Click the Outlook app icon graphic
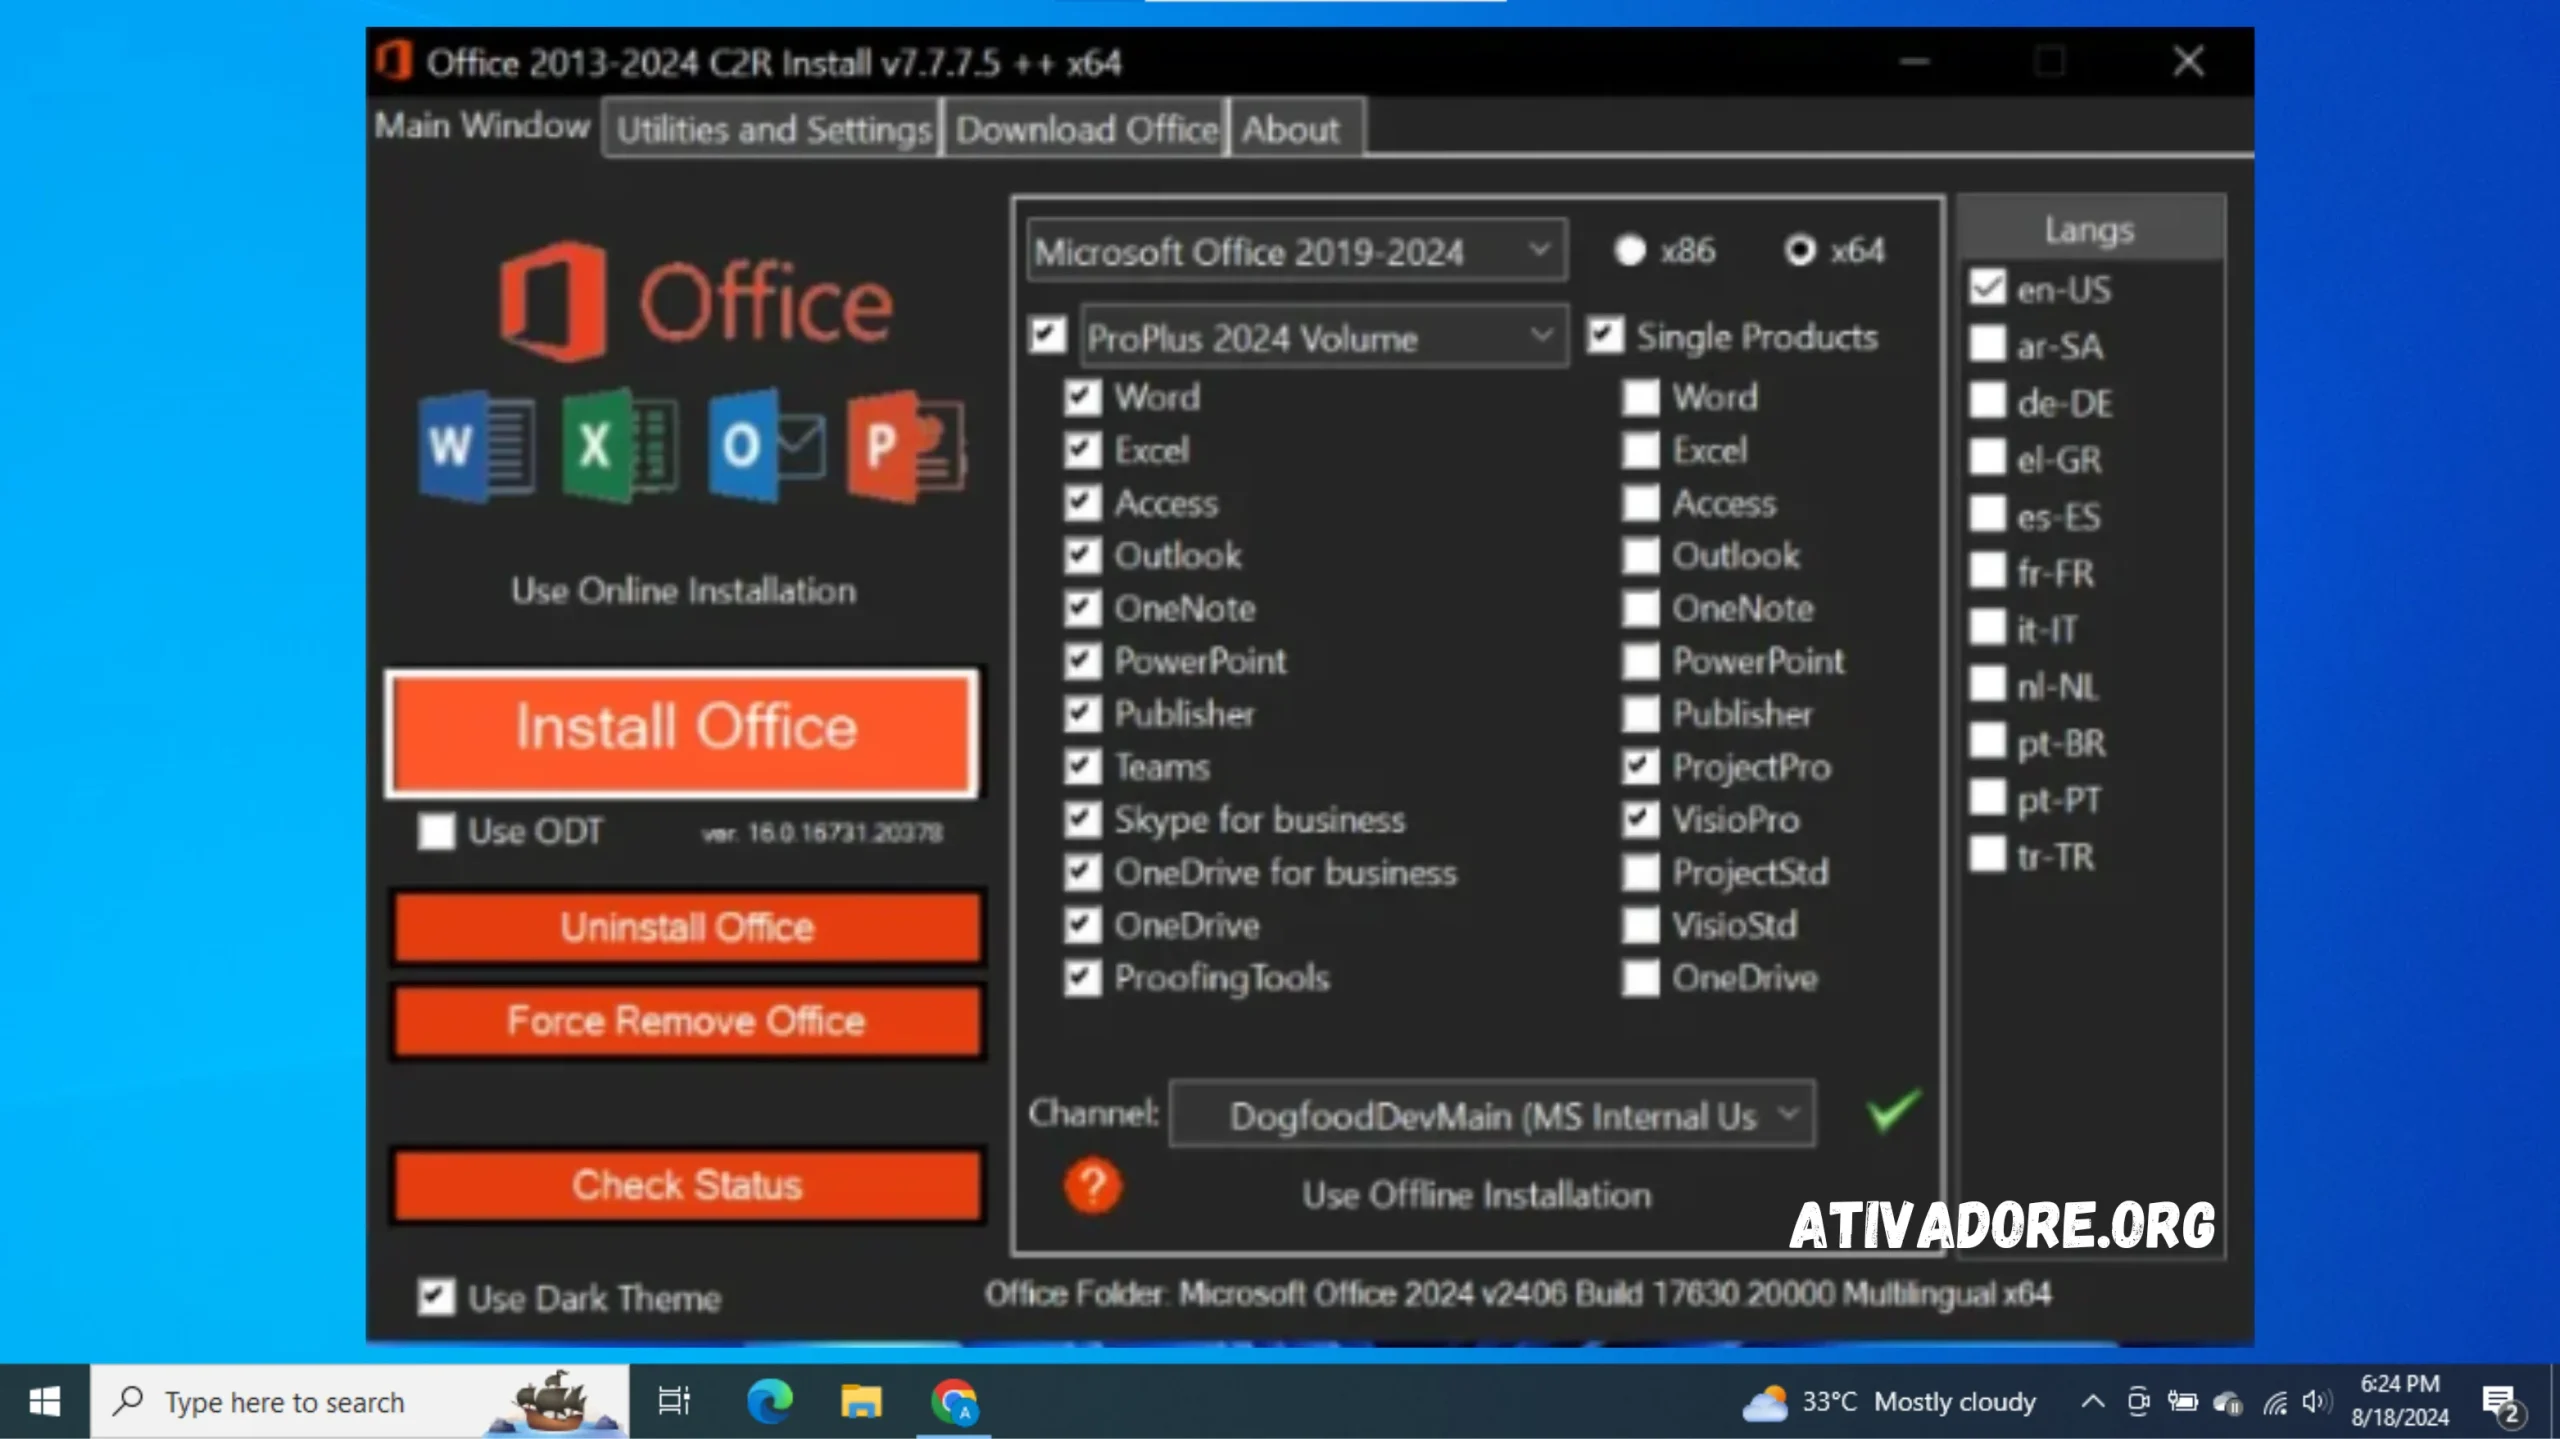This screenshot has width=2560, height=1439. click(x=766, y=446)
